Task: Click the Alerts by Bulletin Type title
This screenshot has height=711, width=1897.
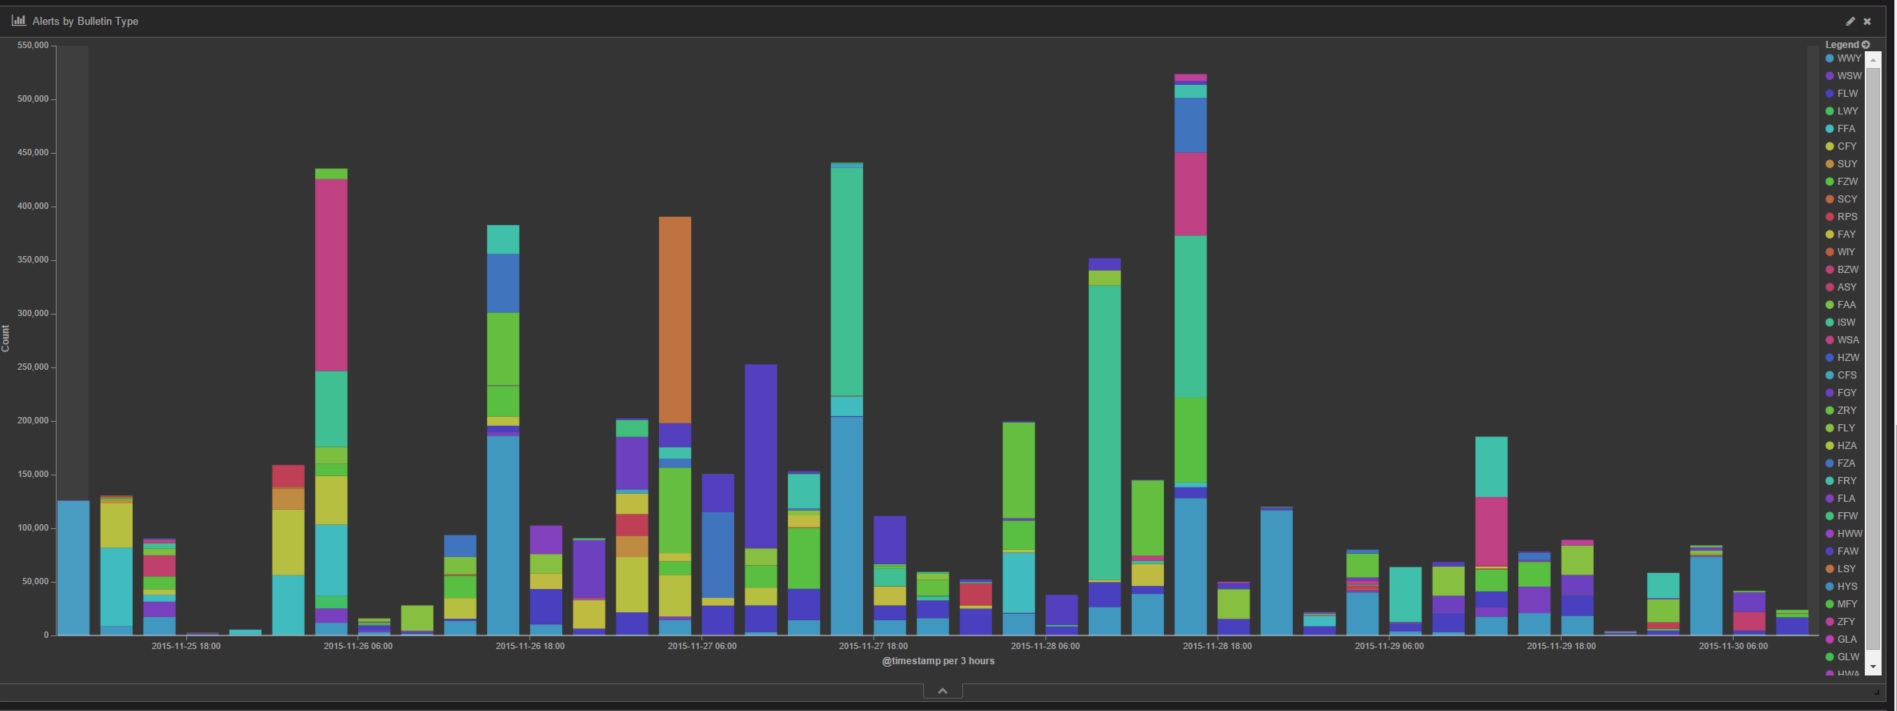Action: click(x=85, y=21)
